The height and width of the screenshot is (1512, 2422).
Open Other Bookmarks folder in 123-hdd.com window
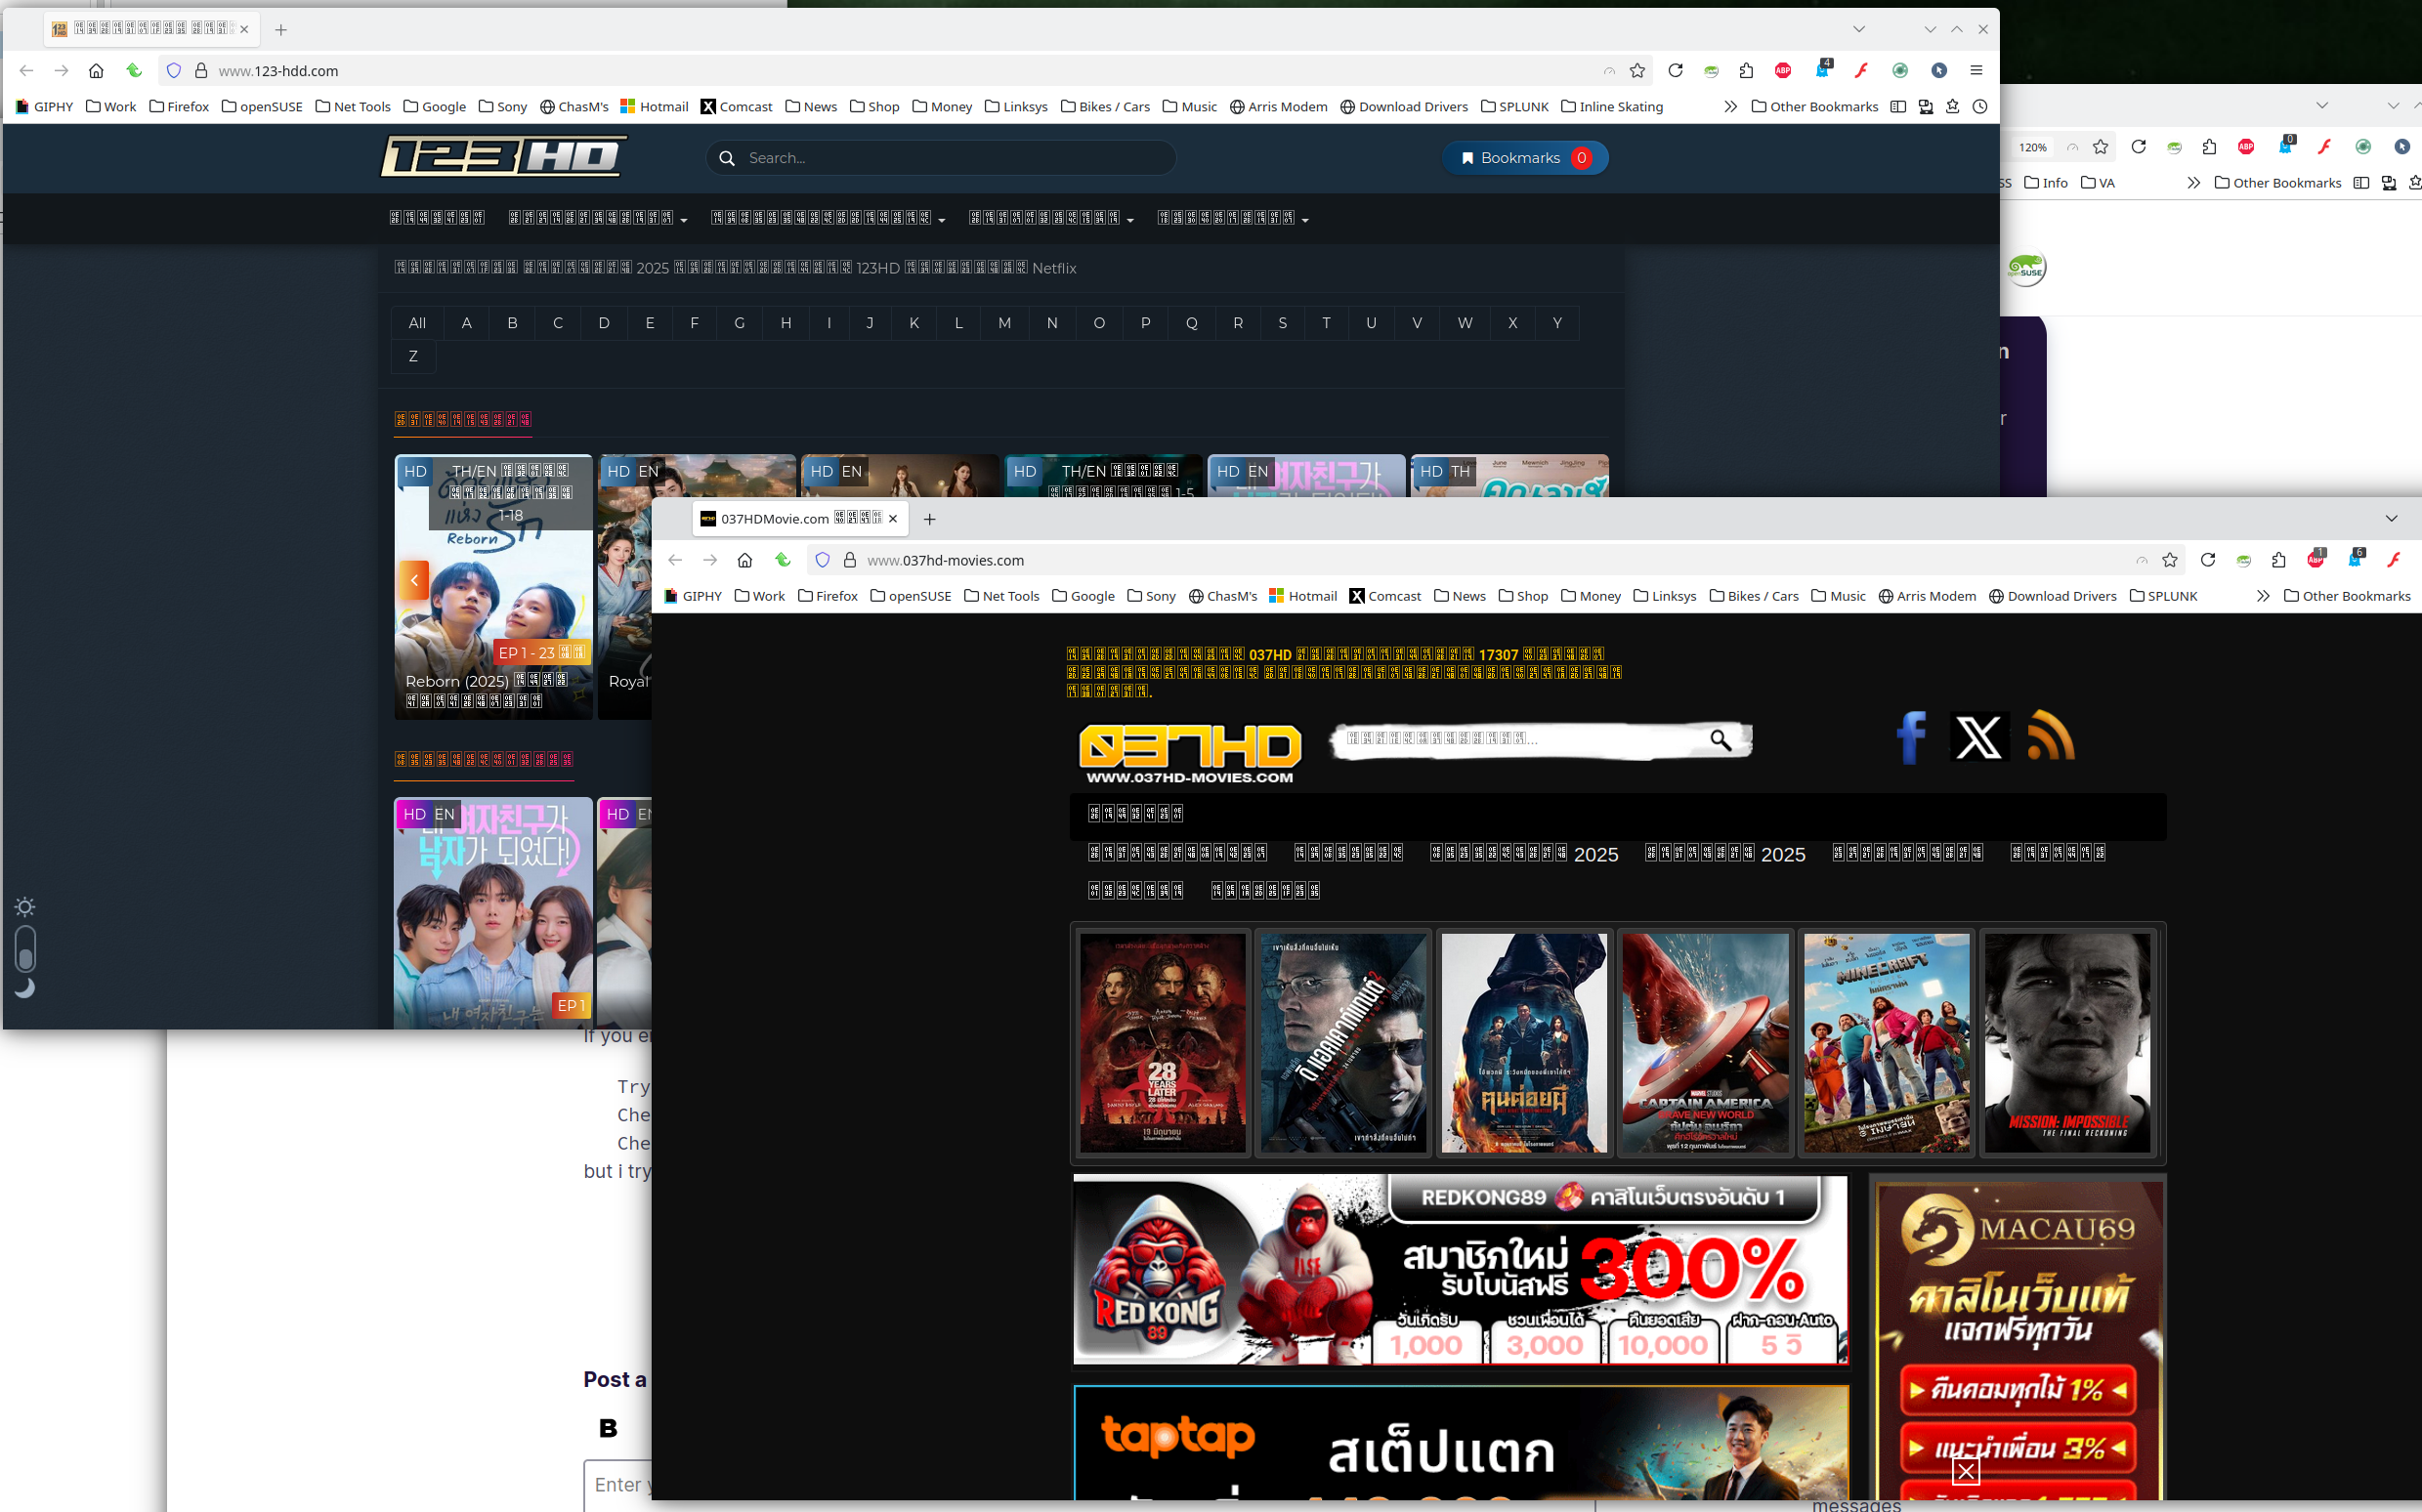[1814, 107]
